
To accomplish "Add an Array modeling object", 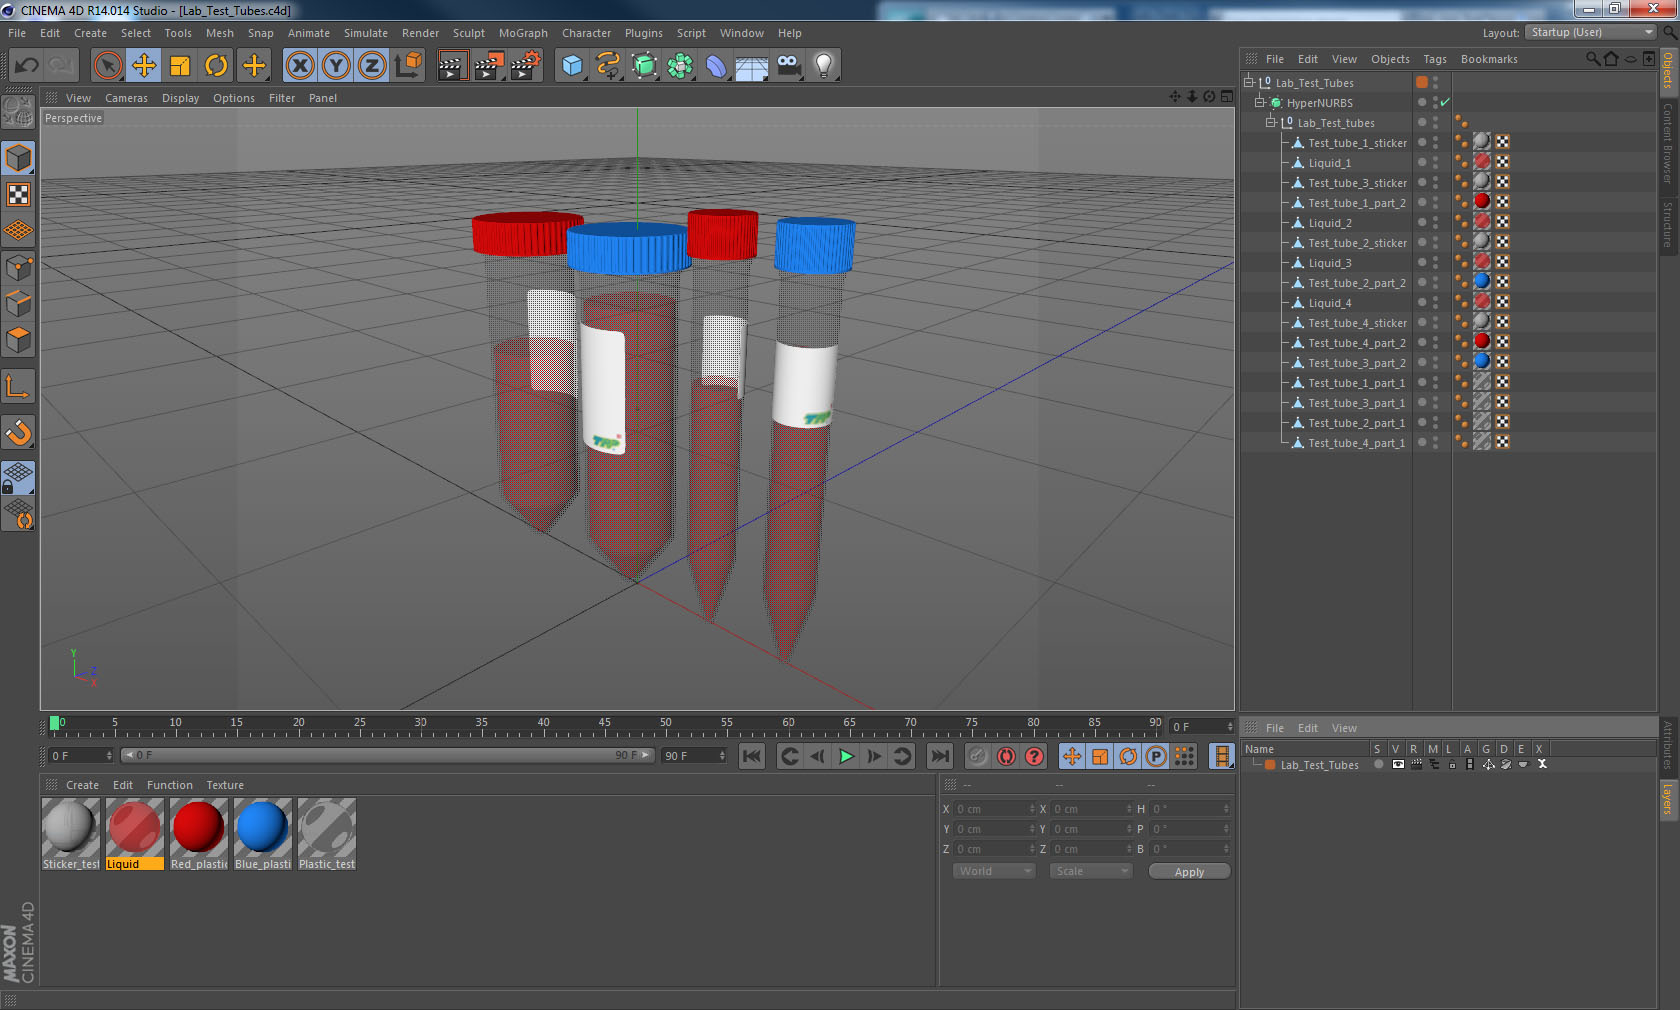I will pos(680,66).
